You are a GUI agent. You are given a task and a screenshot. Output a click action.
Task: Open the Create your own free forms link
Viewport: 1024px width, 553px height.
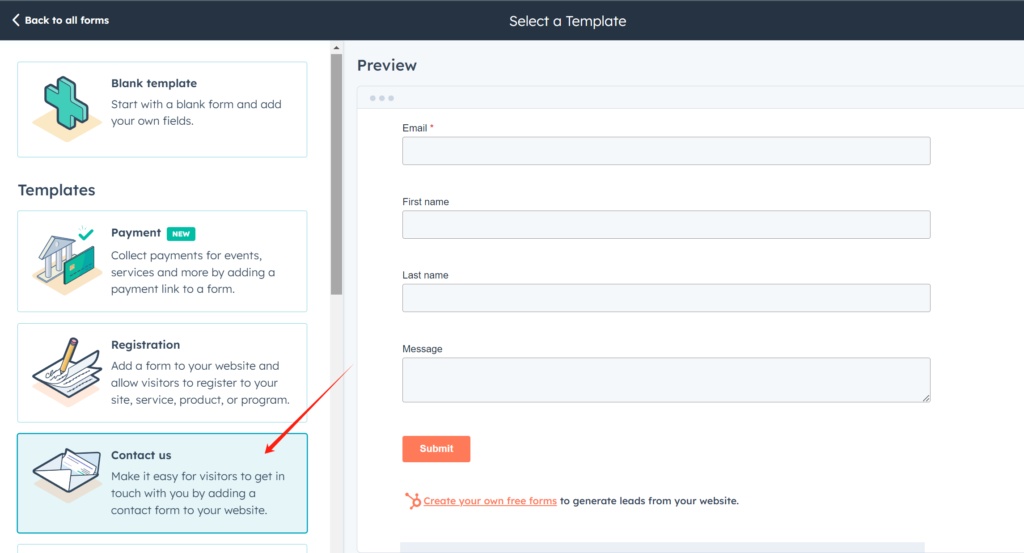point(490,501)
